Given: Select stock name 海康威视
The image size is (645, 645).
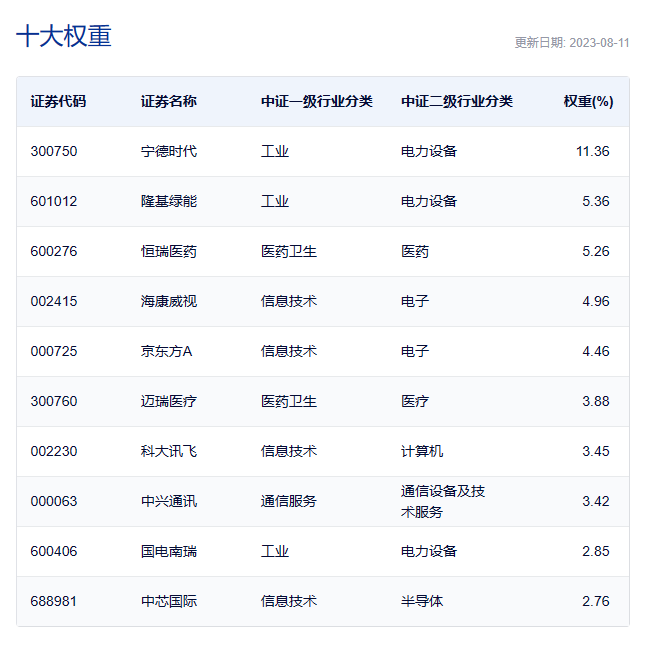Looking at the screenshot, I should [169, 302].
